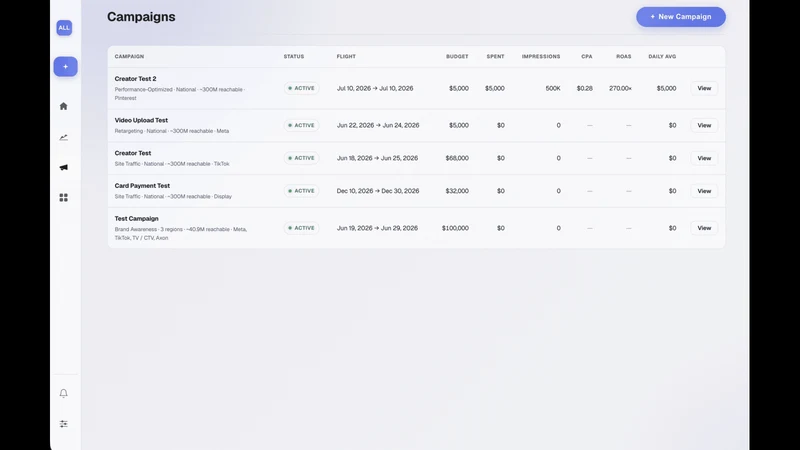This screenshot has width=800, height=450.
Task: Click Active status badge for Card Payment Test
Action: coord(301,191)
